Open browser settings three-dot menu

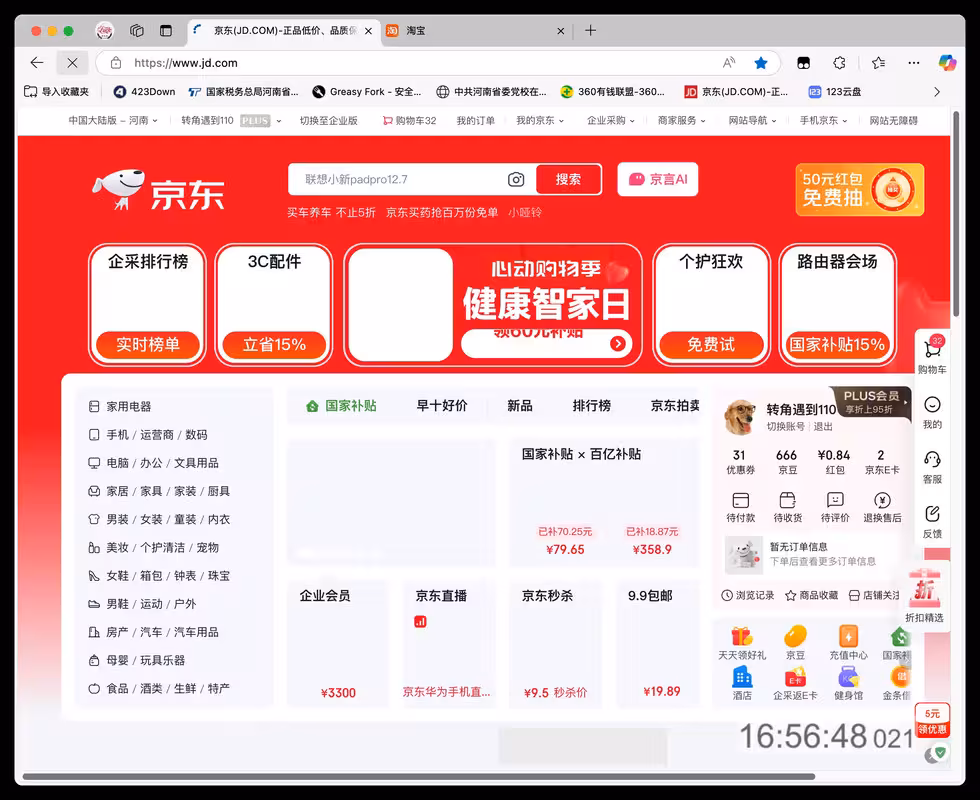914,62
